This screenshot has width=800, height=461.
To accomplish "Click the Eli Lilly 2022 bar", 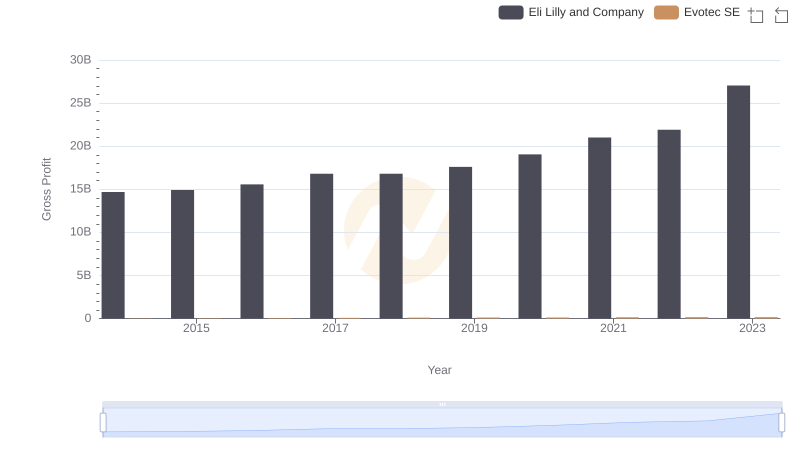I will tap(669, 224).
